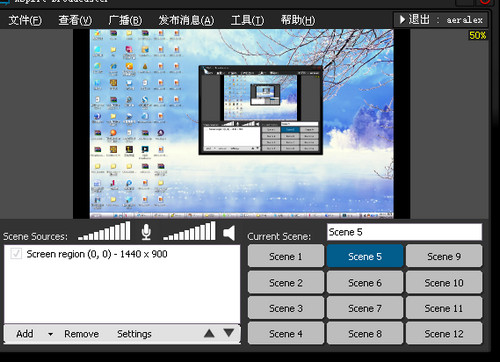The height and width of the screenshot is (362, 500).
Task: Click the Current Scene name field
Action: tap(404, 232)
